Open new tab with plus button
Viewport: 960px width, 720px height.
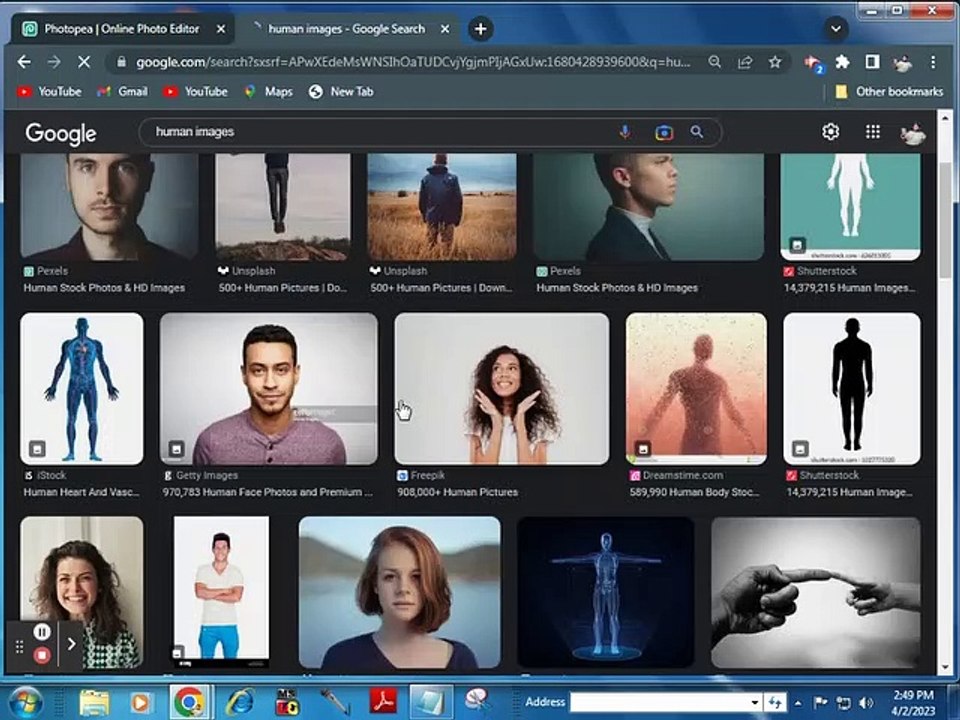point(481,29)
